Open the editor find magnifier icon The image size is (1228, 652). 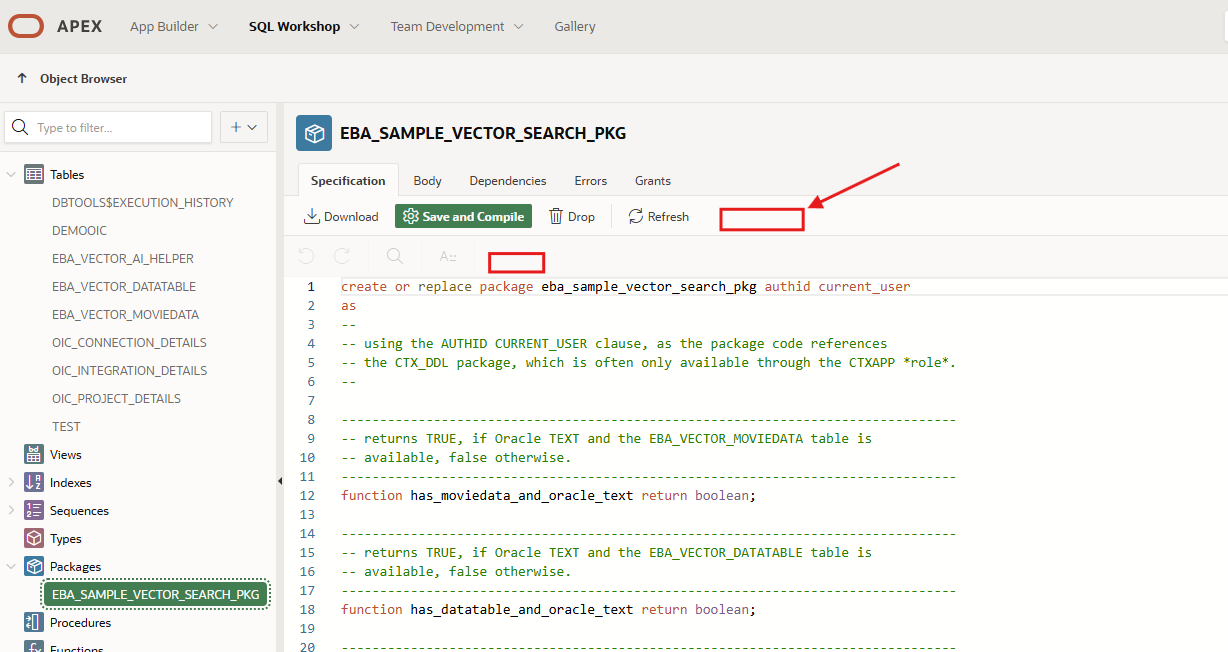click(395, 257)
